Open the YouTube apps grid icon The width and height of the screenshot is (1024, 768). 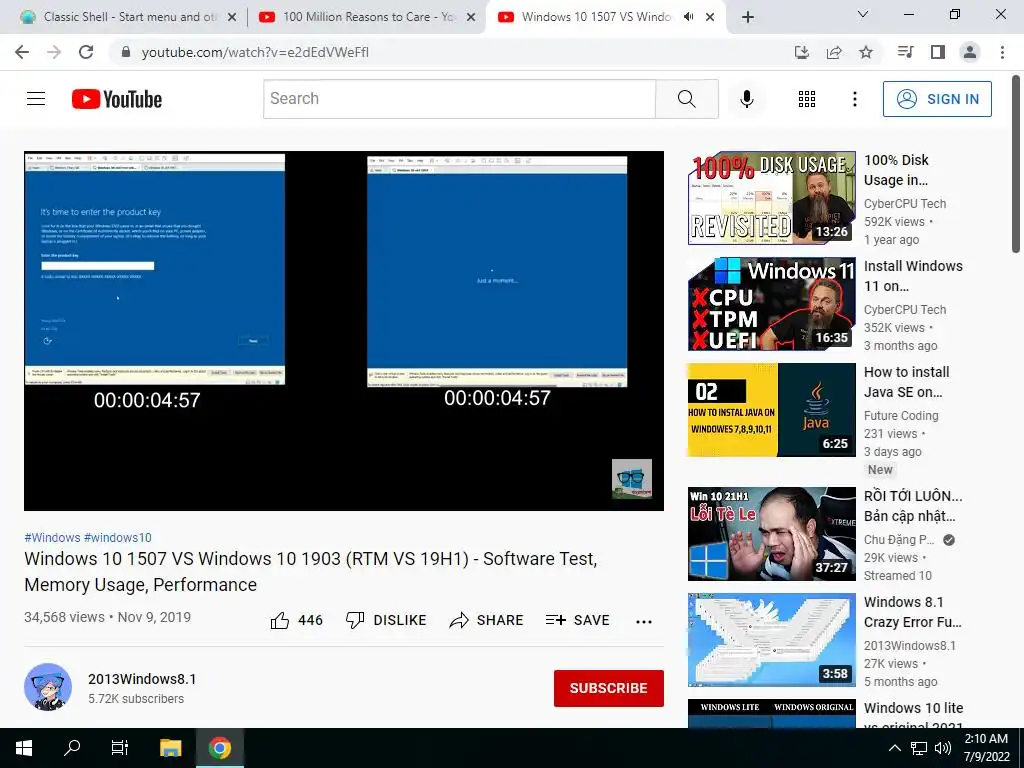(807, 99)
